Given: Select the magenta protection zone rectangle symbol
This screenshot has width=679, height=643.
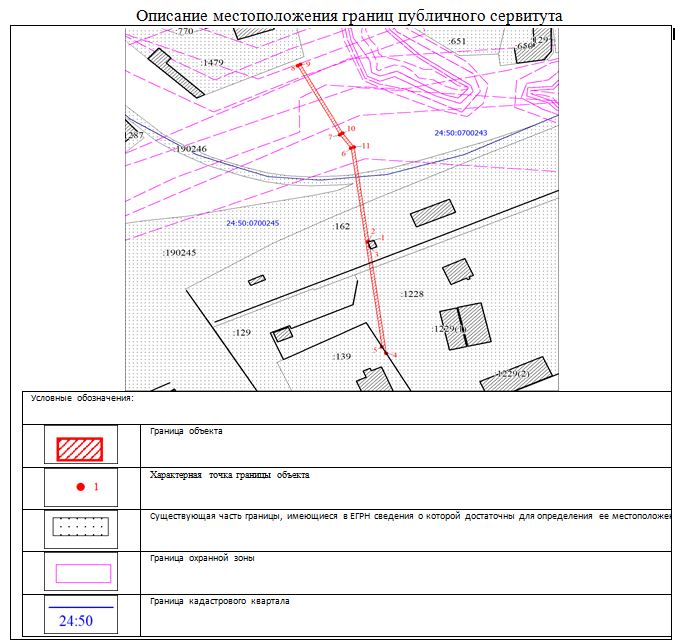Looking at the screenshot, I should 81,573.
